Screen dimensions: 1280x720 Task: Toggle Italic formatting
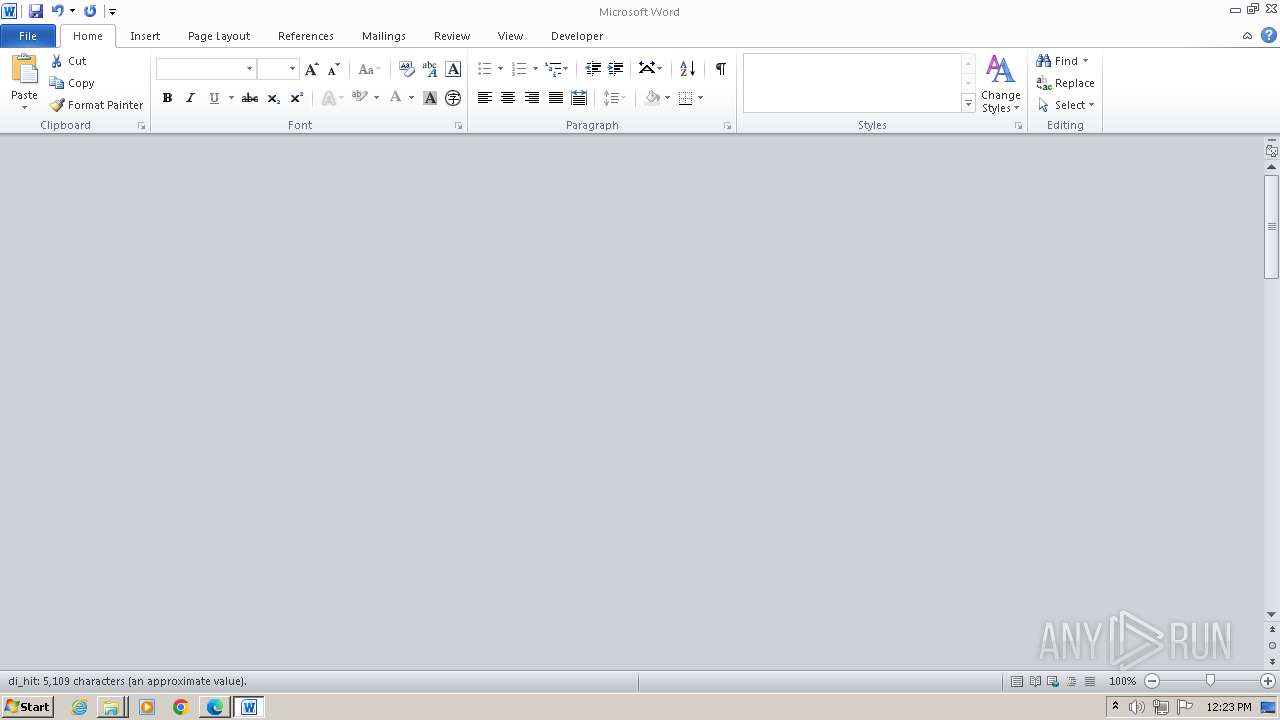190,98
